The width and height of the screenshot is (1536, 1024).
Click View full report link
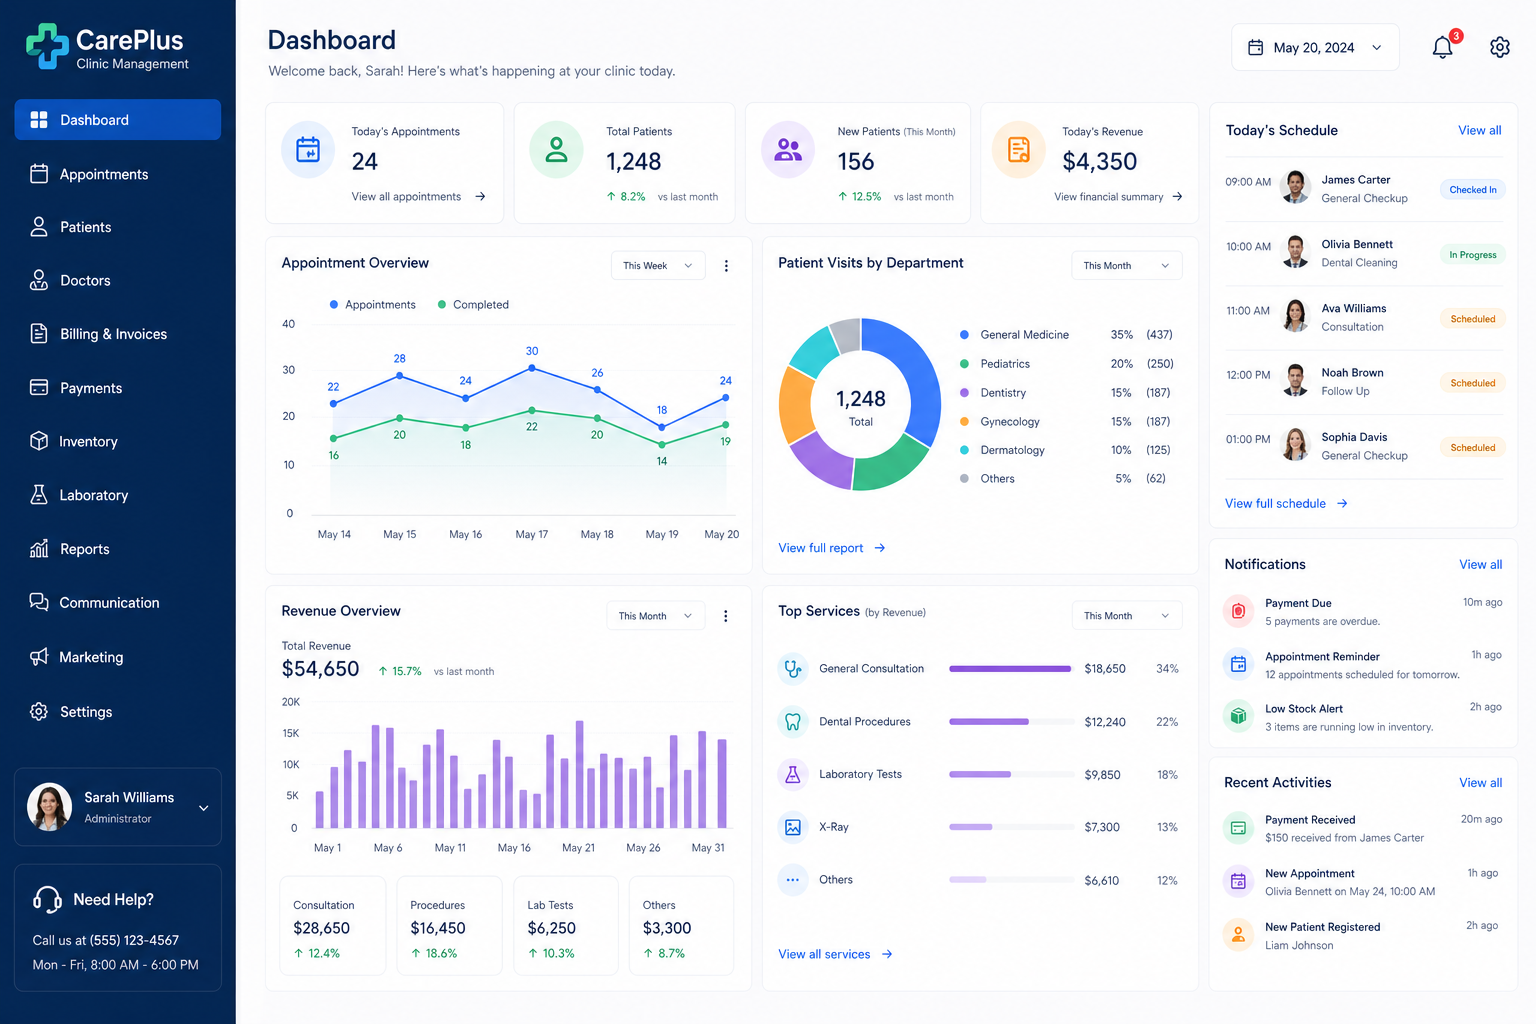pyautogui.click(x=831, y=548)
